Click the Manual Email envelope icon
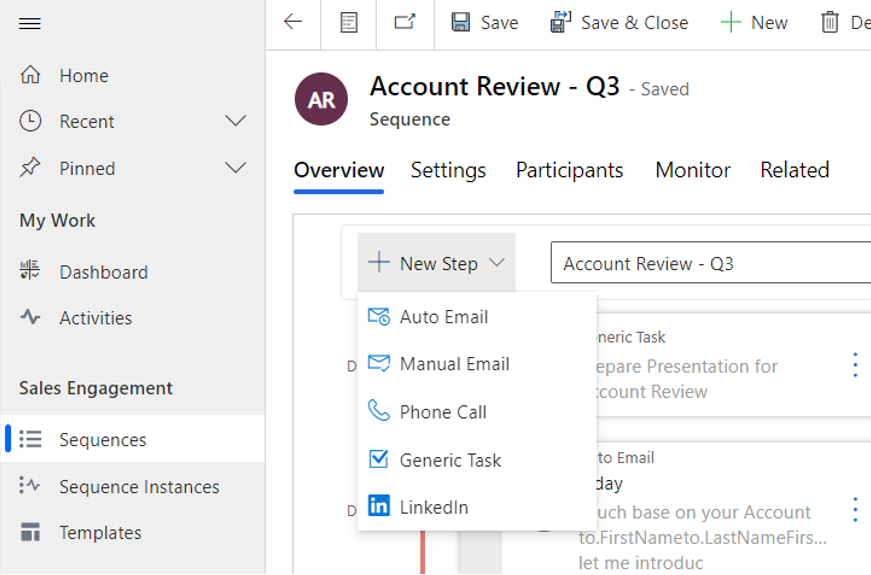Image resolution: width=871 pixels, height=575 pixels. point(379,364)
